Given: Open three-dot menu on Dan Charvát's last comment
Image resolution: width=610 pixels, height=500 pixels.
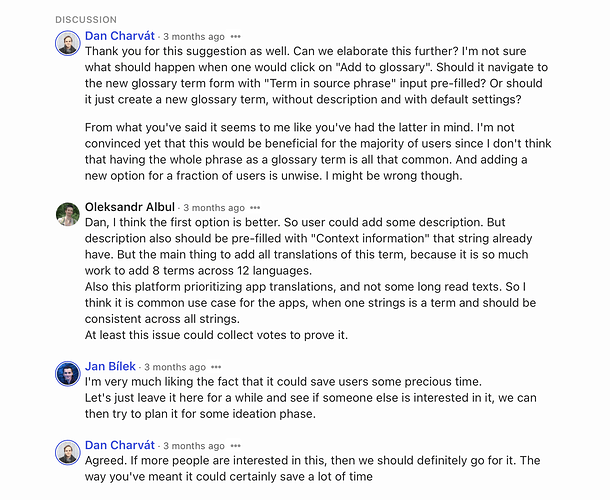Looking at the screenshot, I should (236, 446).
